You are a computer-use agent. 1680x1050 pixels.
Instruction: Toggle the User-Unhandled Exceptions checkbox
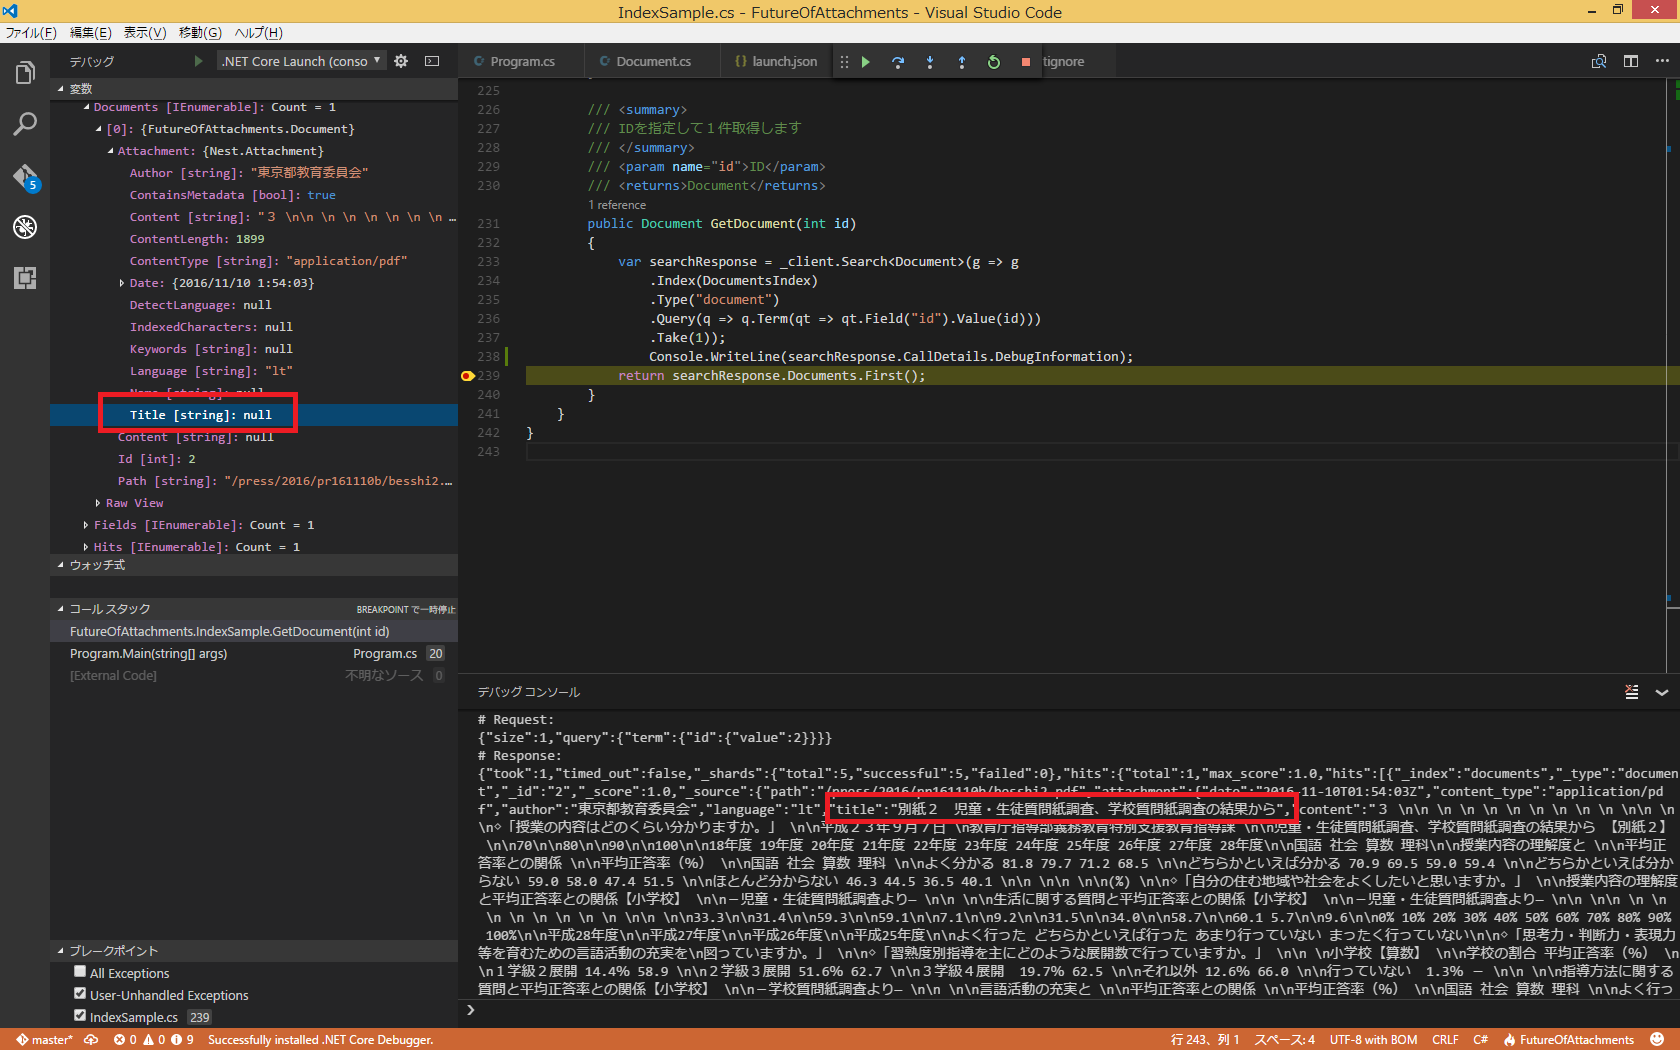(80, 994)
